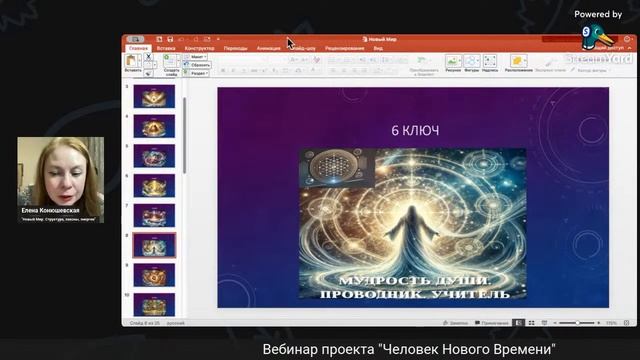Select slide 6 thumbnail
The height and width of the screenshot is (360, 640).
(x=154, y=186)
